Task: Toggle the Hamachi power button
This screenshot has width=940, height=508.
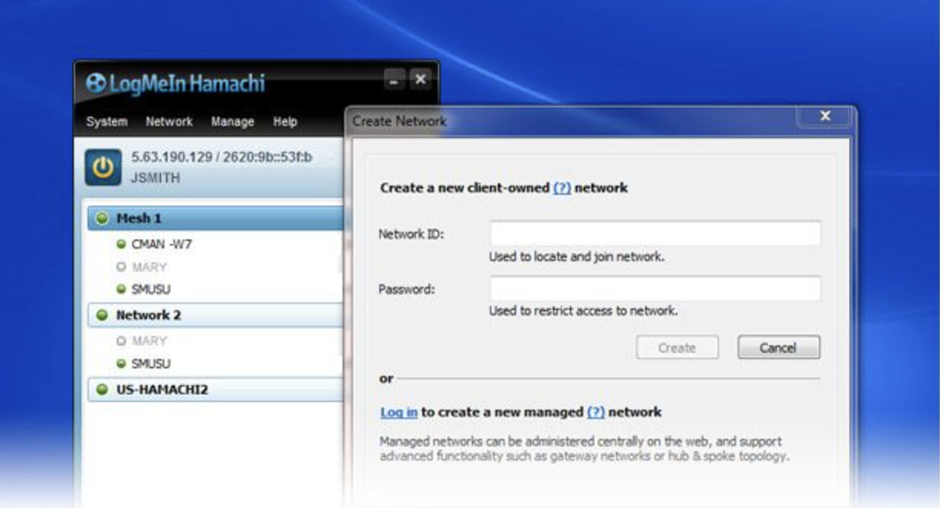Action: point(104,167)
